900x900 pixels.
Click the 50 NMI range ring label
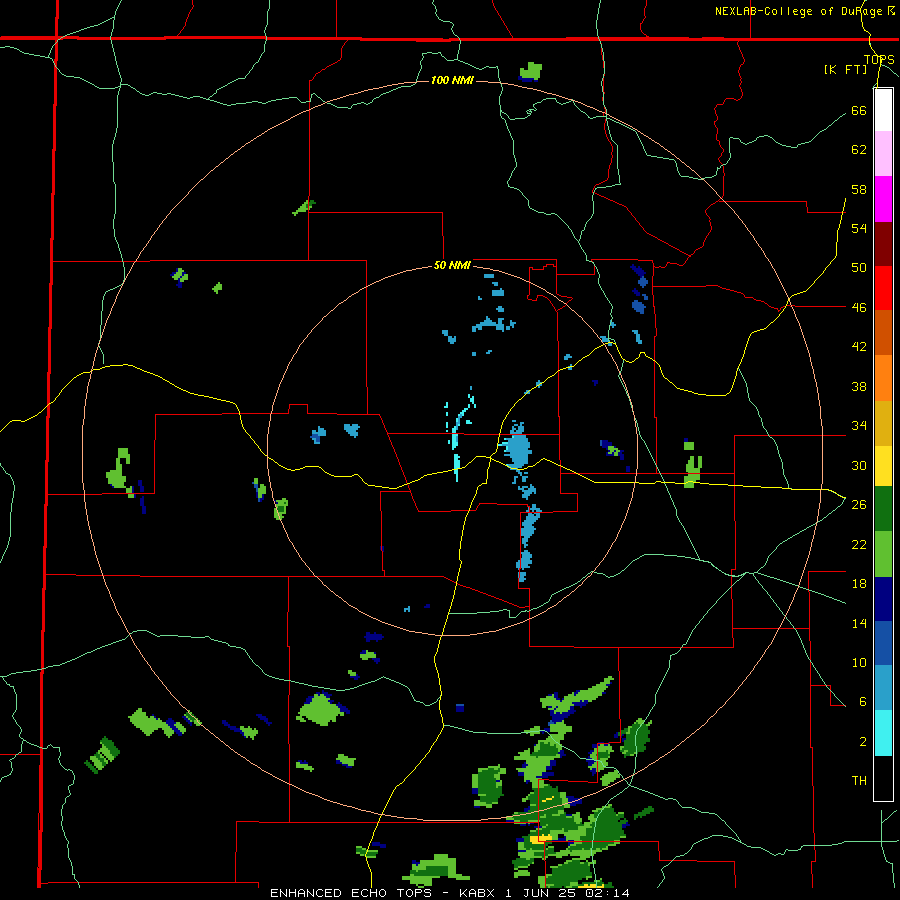(x=452, y=265)
